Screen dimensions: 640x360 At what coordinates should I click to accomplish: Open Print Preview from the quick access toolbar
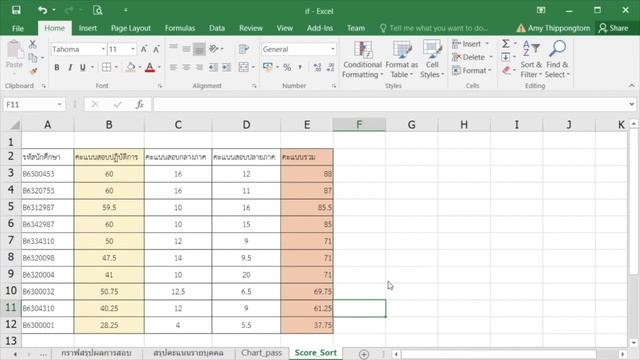click(98, 10)
